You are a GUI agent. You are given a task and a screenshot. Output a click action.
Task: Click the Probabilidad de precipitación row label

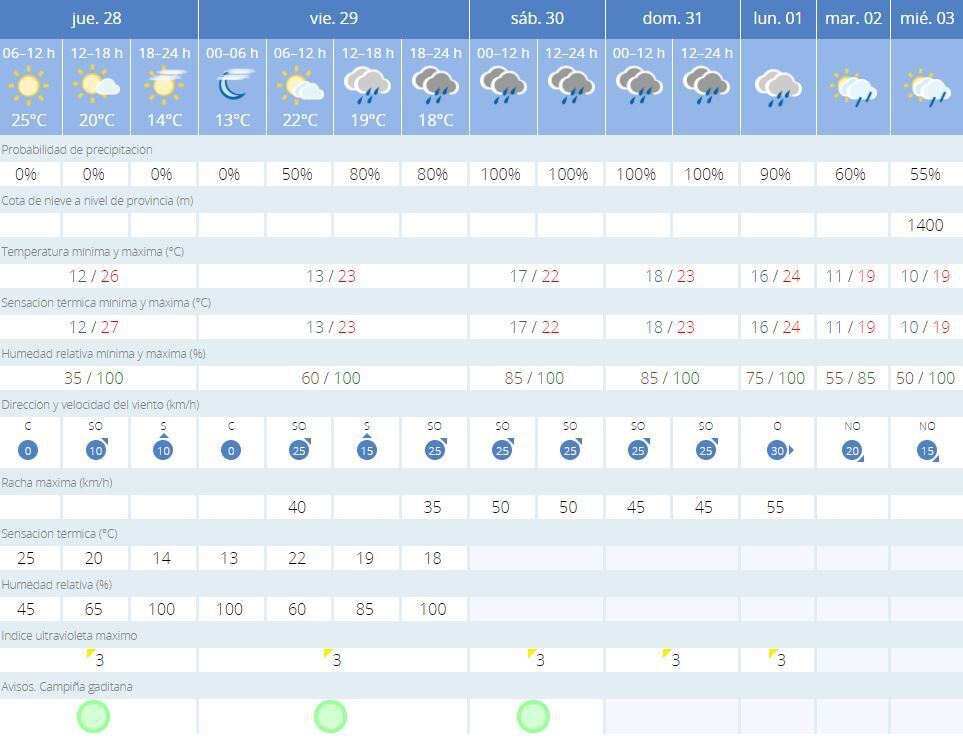tap(77, 149)
